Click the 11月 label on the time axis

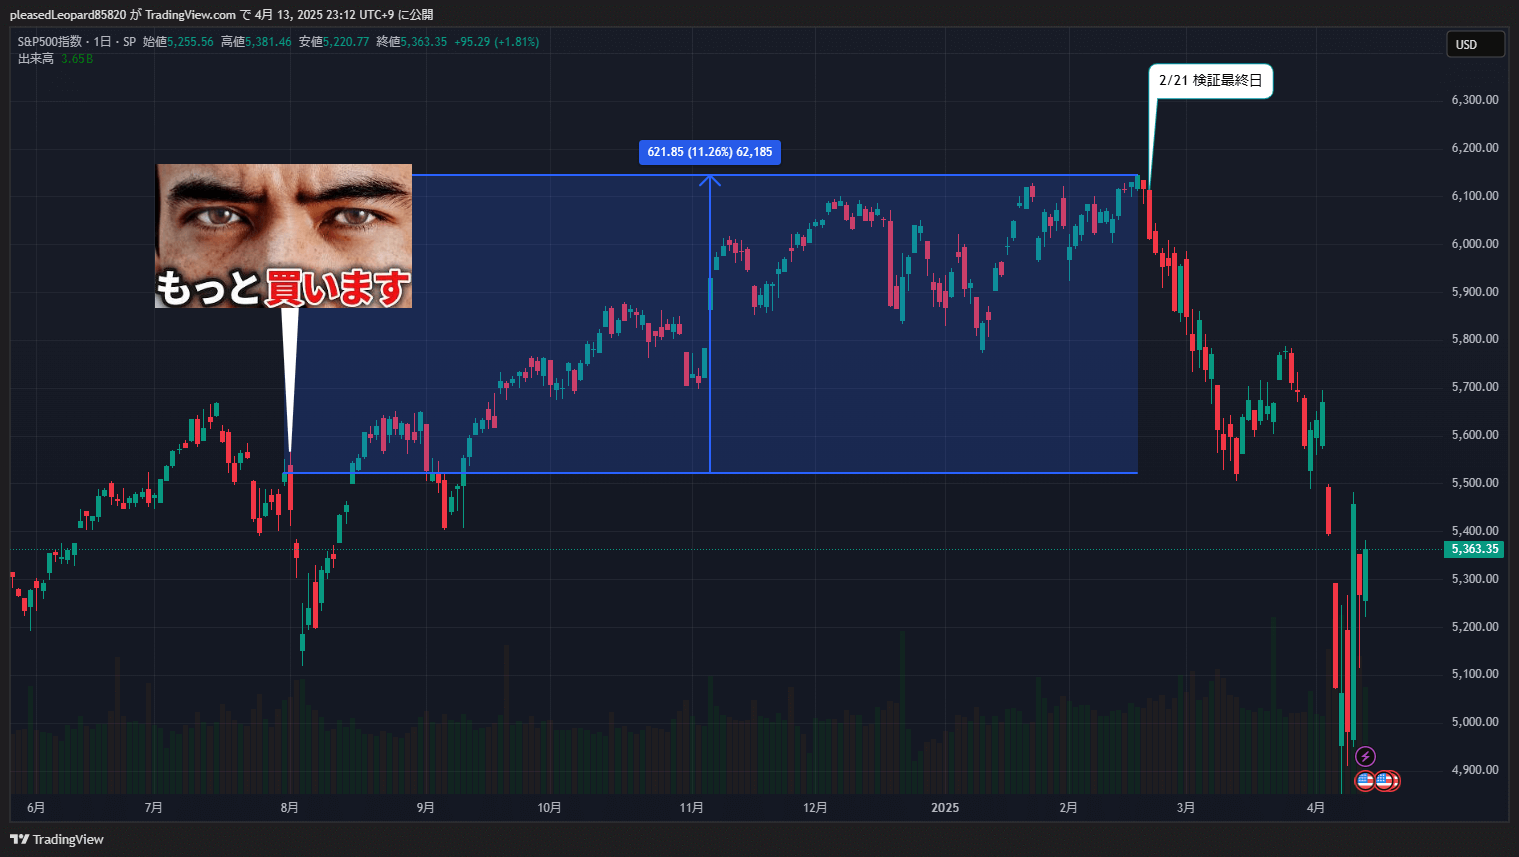(691, 808)
